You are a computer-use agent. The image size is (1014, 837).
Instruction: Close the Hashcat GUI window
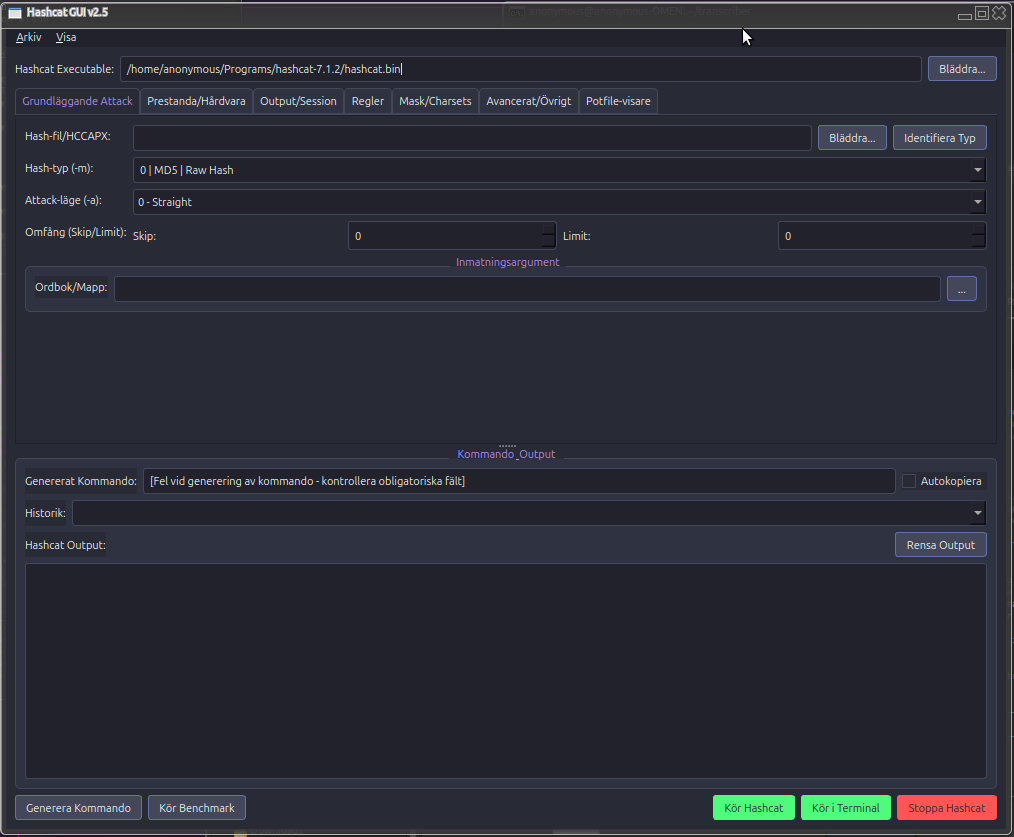pos(999,13)
